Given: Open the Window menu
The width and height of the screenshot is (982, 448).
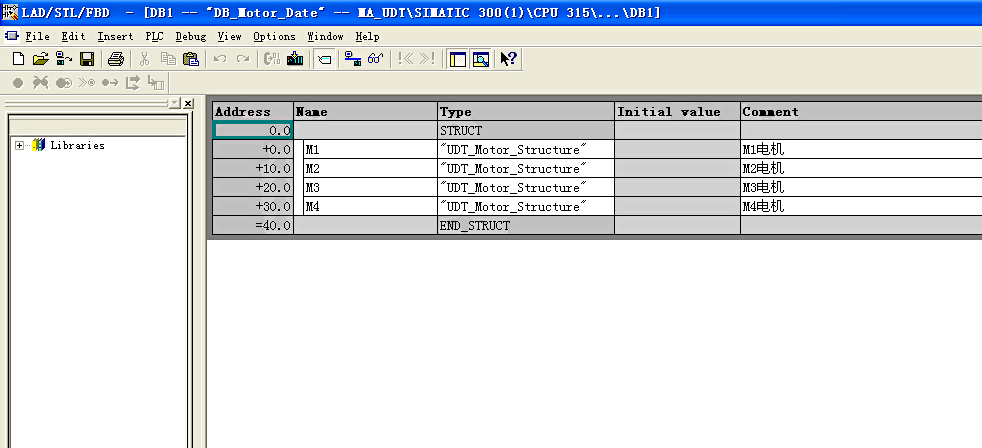Looking at the screenshot, I should pos(325,36).
